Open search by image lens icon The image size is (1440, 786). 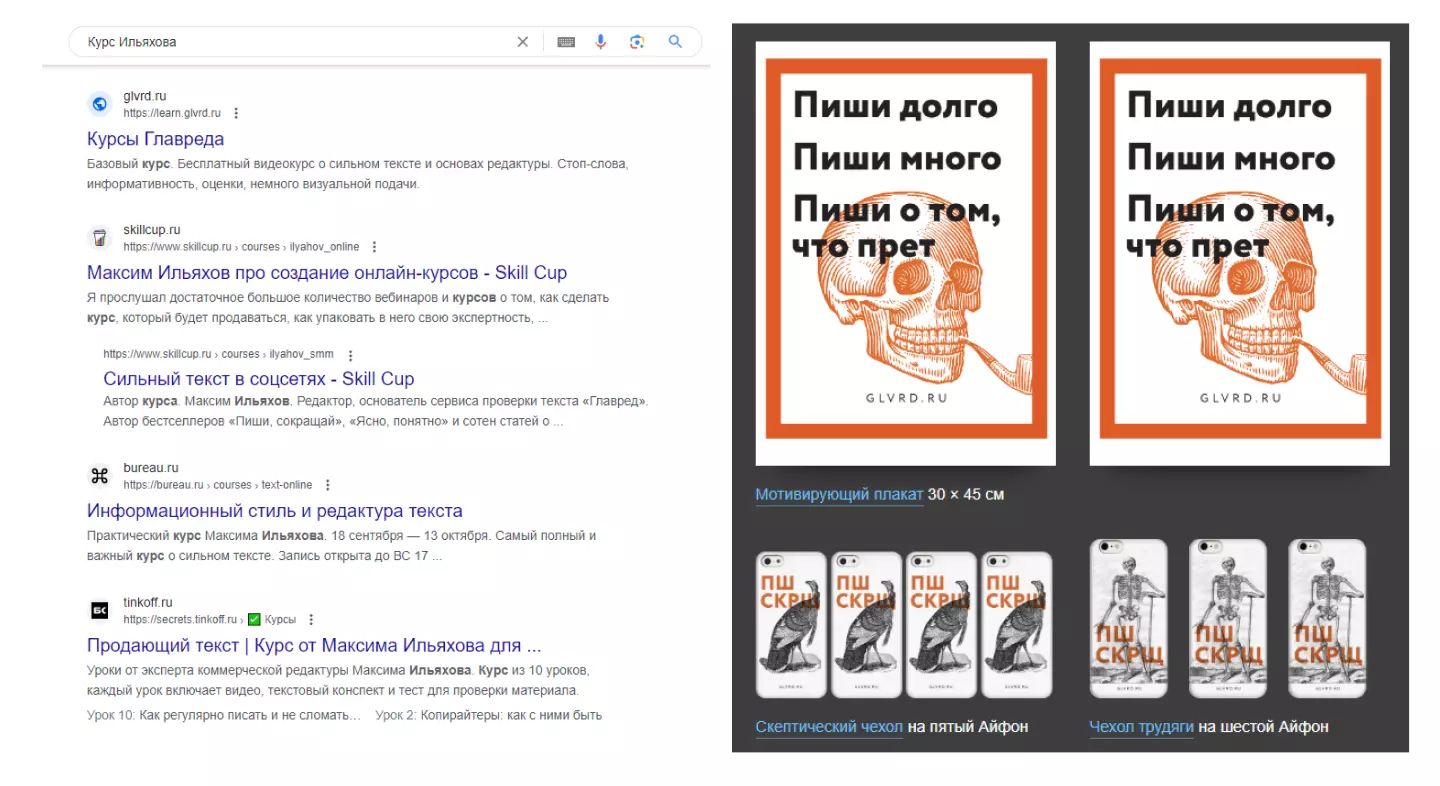tap(637, 42)
